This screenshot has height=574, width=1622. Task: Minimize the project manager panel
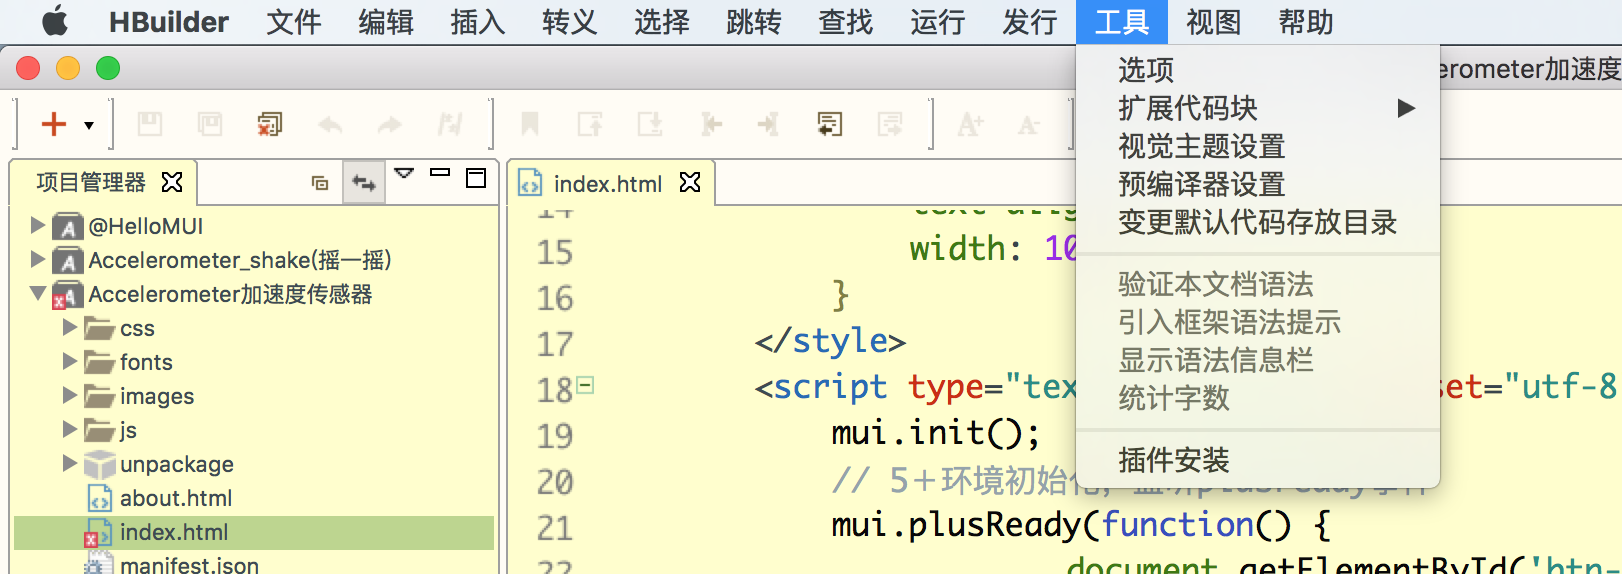(x=440, y=174)
